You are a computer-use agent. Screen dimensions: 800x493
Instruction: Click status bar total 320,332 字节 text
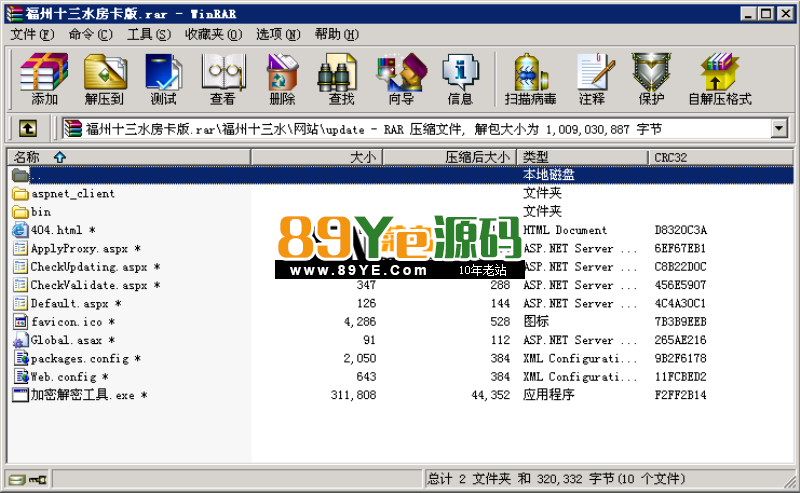coord(576,479)
